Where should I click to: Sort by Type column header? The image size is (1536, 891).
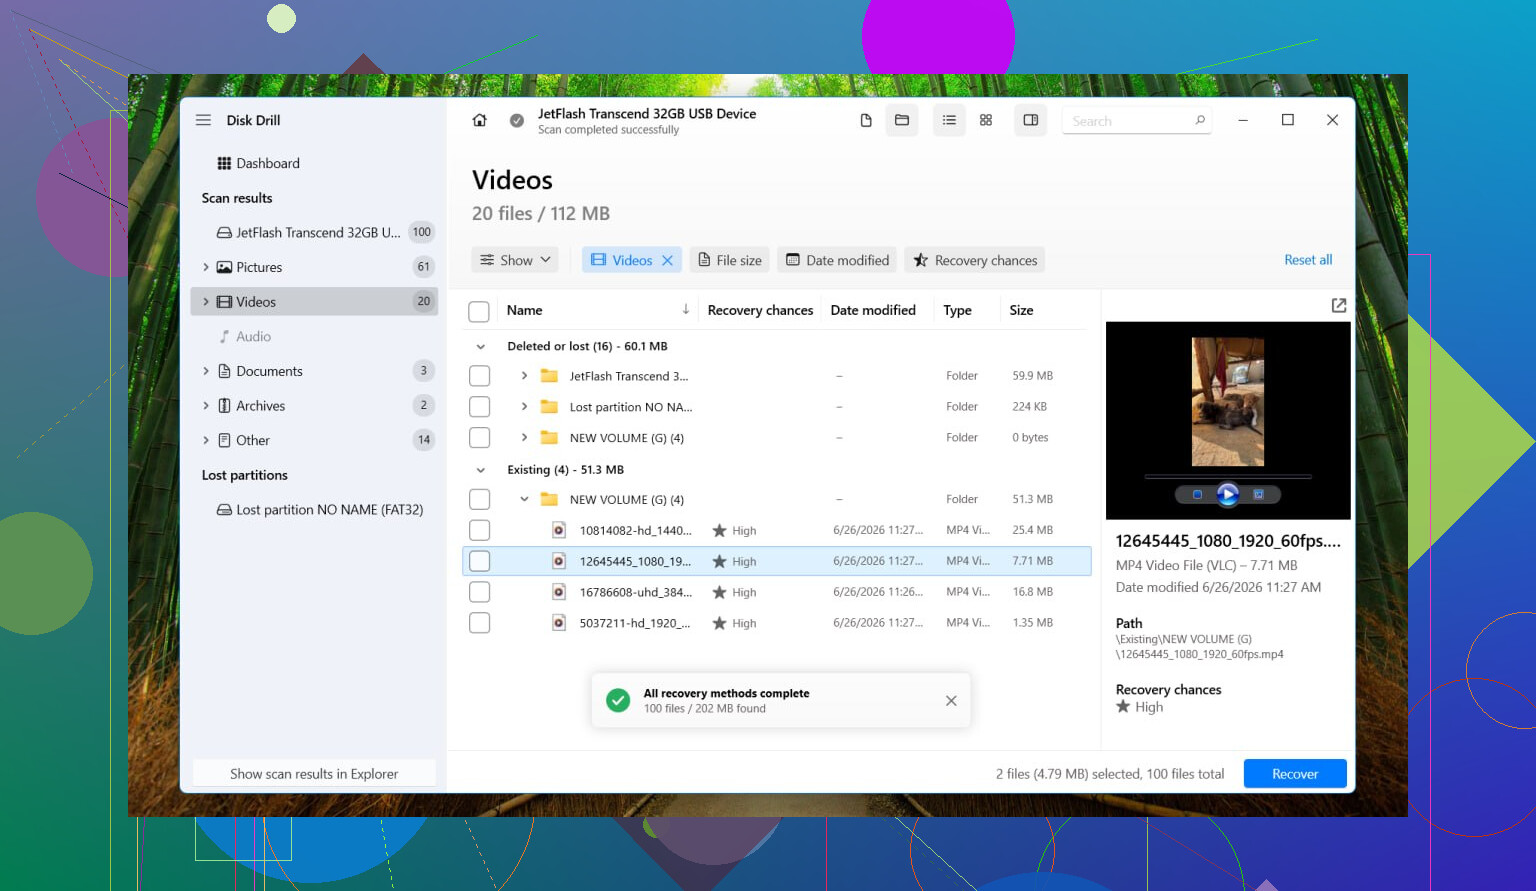pyautogui.click(x=957, y=310)
